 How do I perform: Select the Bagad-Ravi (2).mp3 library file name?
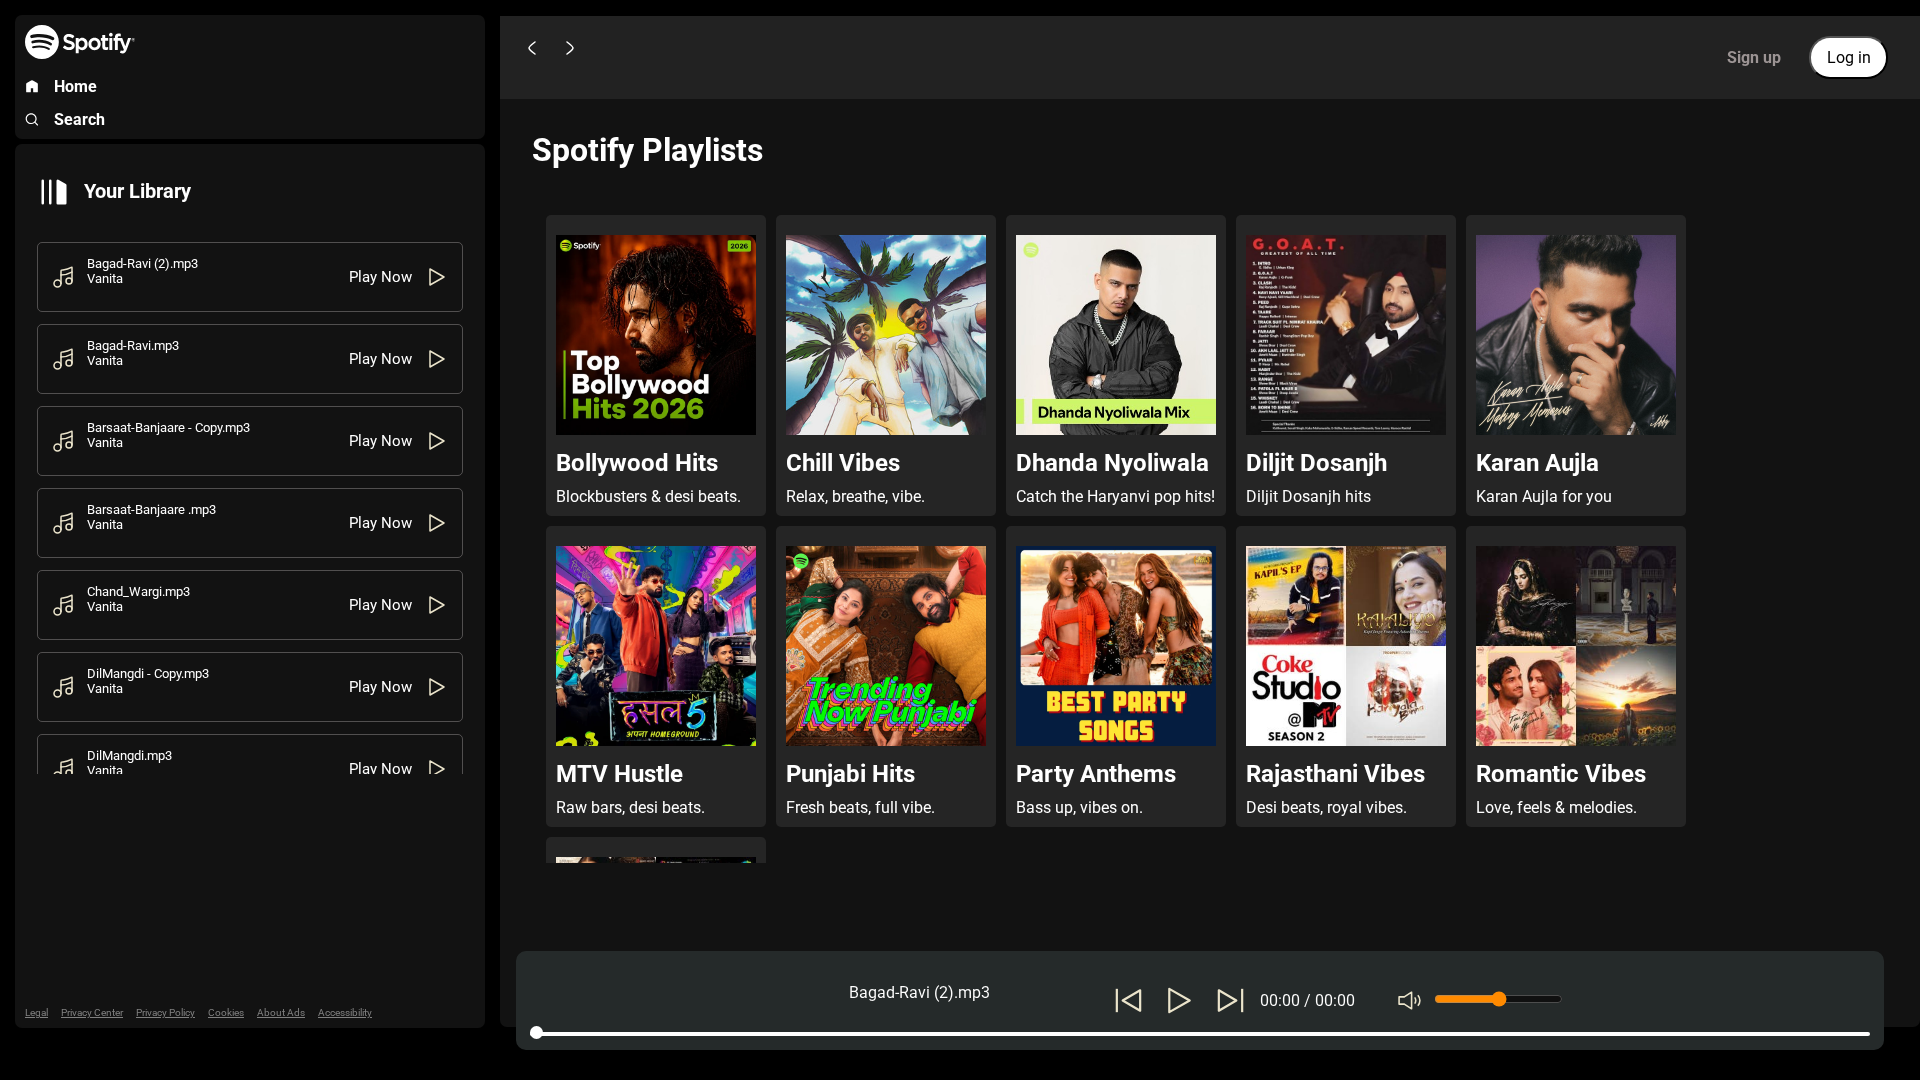[x=142, y=264]
